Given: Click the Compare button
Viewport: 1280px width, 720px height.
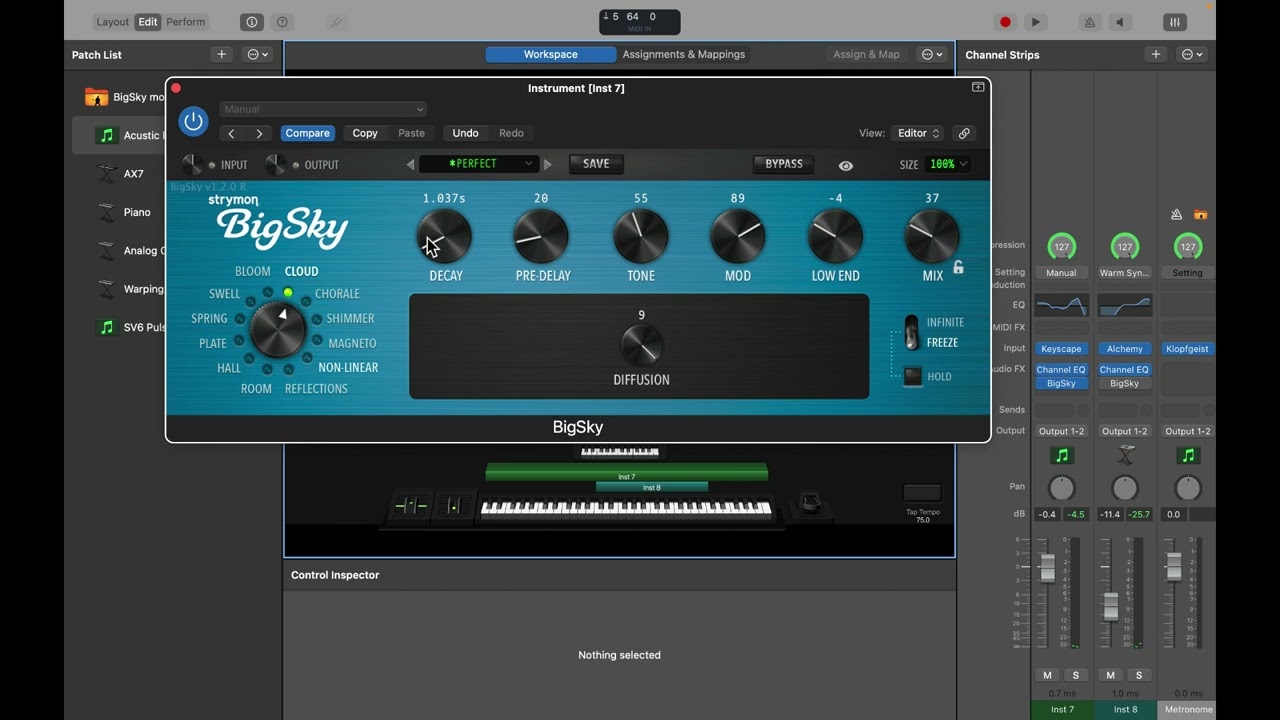Looking at the screenshot, I should point(307,133).
